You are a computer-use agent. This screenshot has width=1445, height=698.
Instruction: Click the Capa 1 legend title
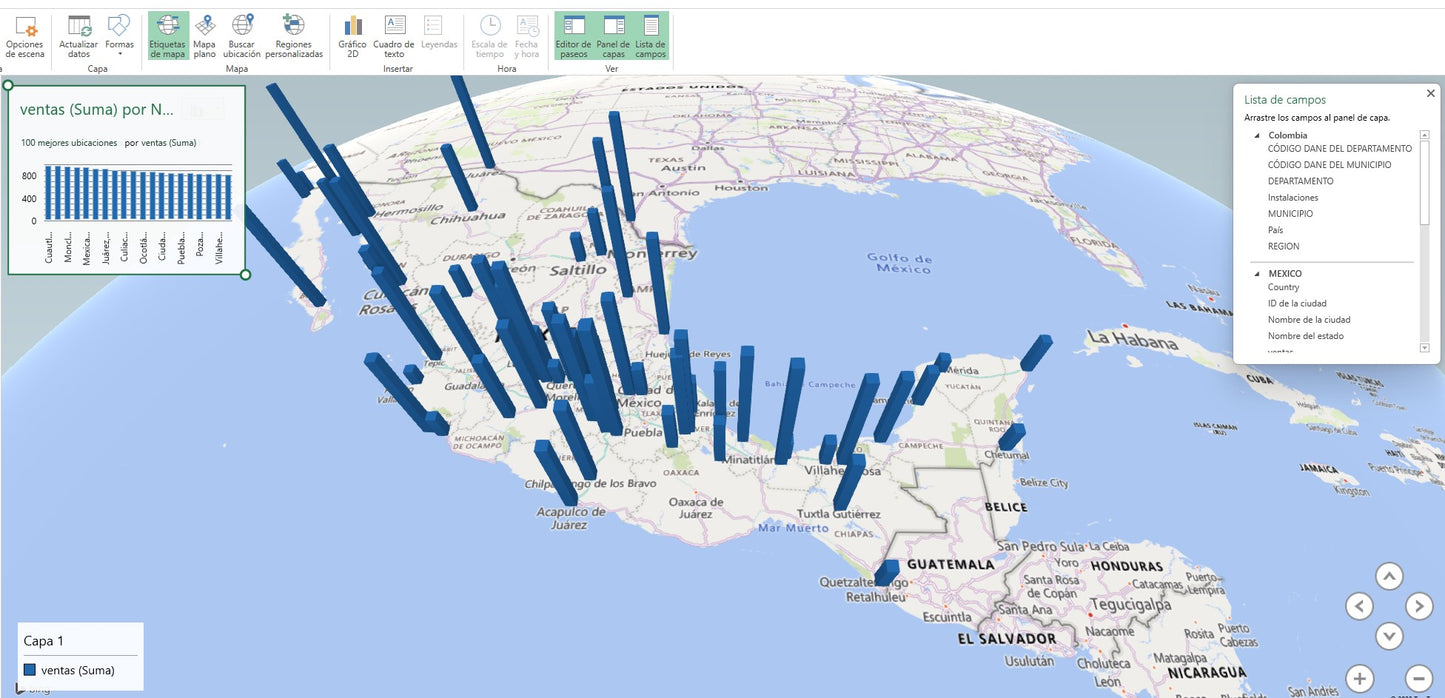[44, 641]
